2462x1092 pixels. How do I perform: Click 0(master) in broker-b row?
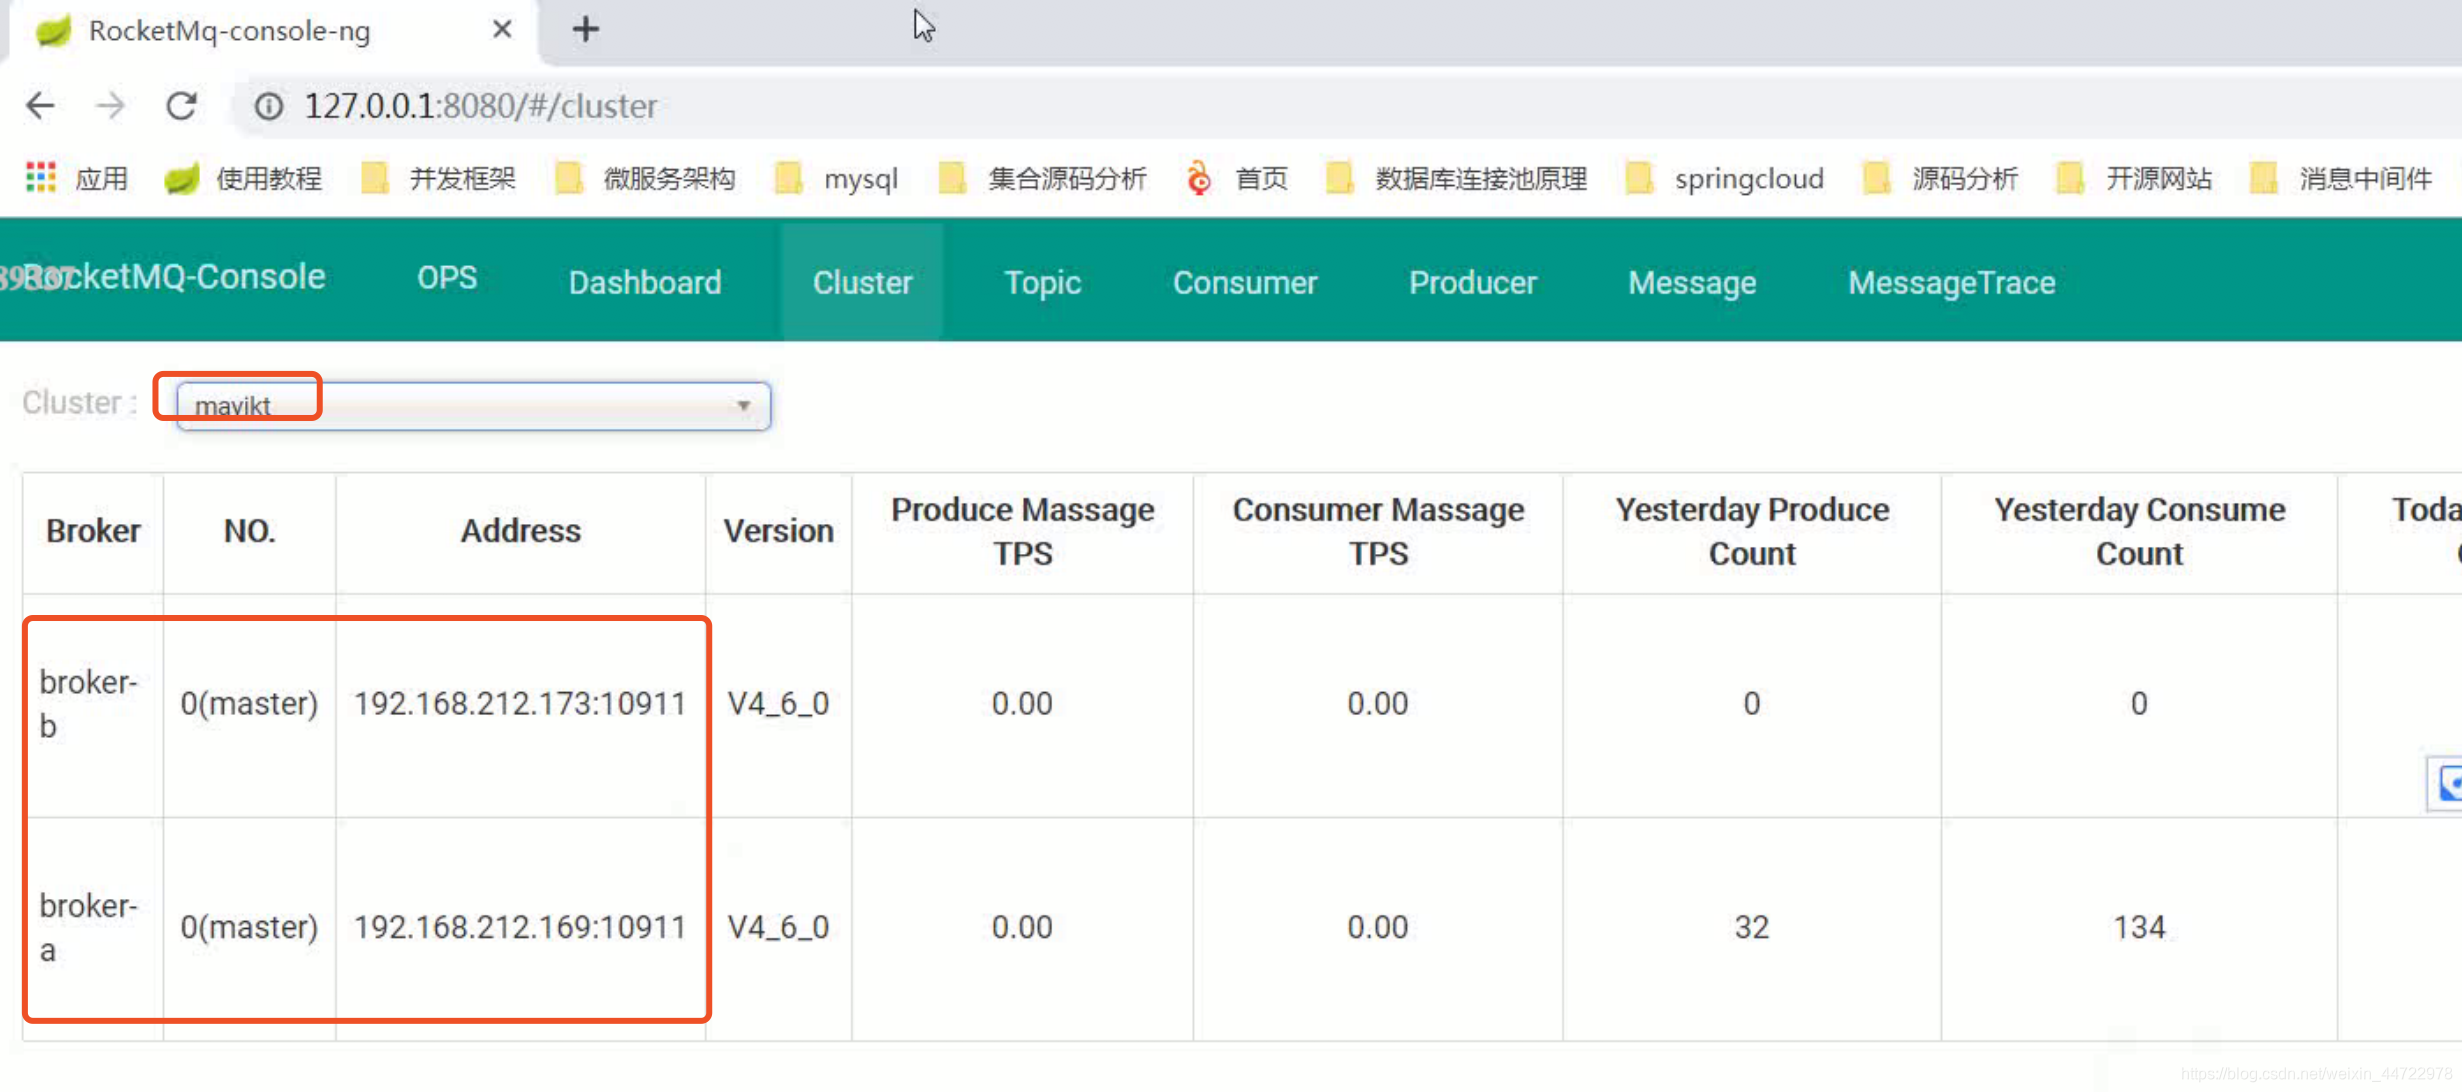click(249, 704)
